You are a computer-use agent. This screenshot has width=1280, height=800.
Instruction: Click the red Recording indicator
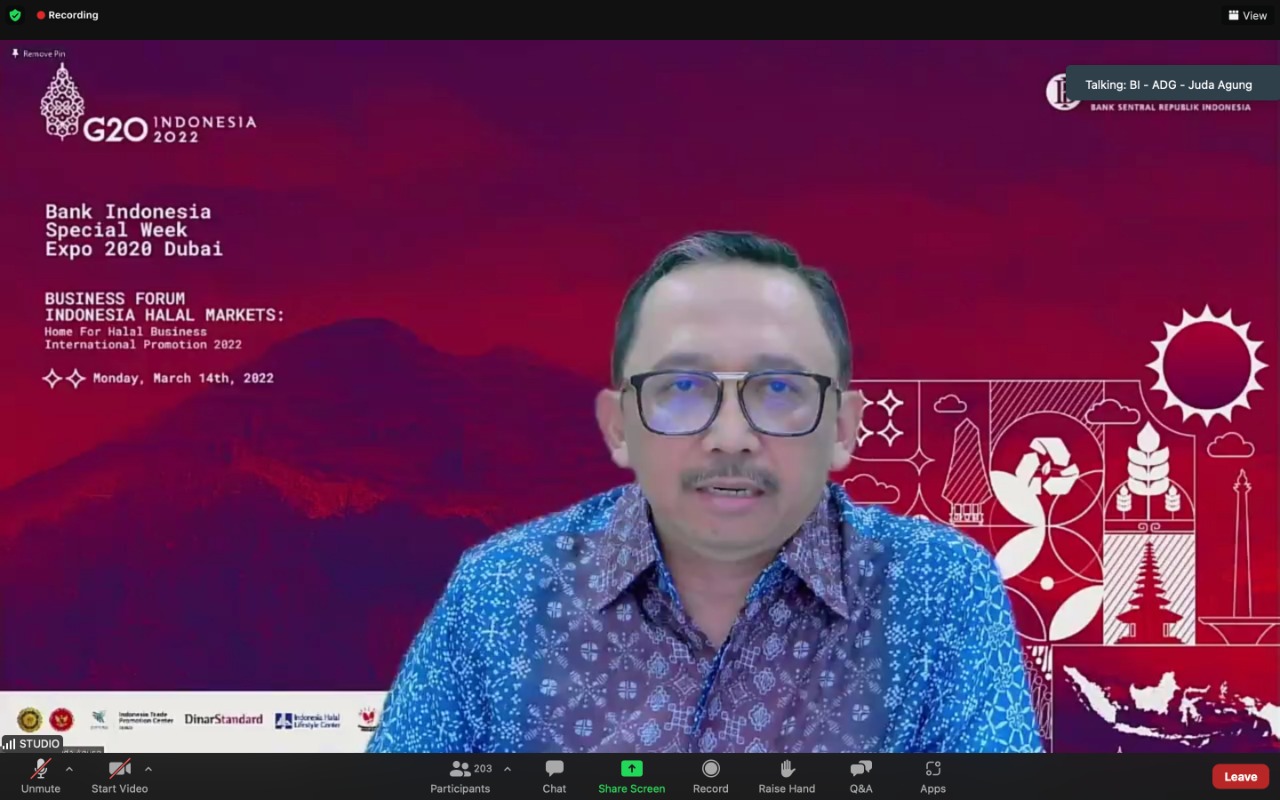coord(67,15)
